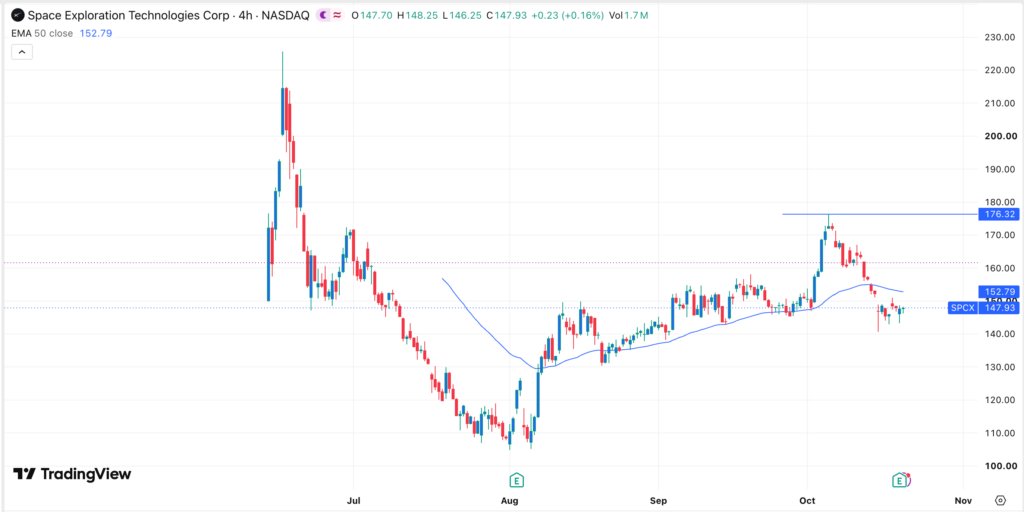Click the blue EMA value 152.79 in legend
This screenshot has width=1024, height=512.
pos(96,33)
